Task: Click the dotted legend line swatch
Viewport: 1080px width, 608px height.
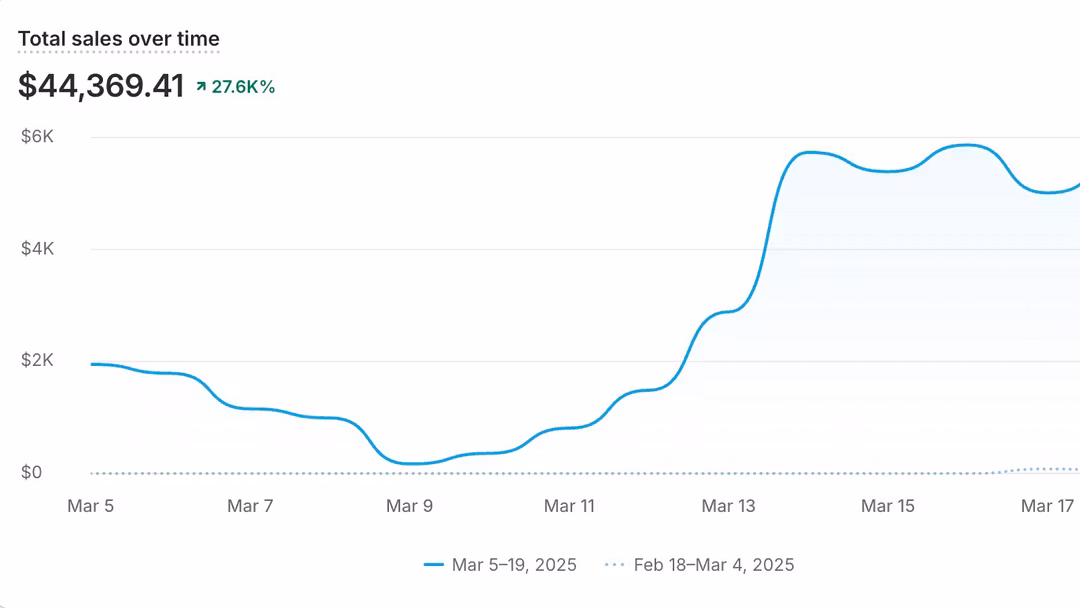Action: click(x=615, y=565)
